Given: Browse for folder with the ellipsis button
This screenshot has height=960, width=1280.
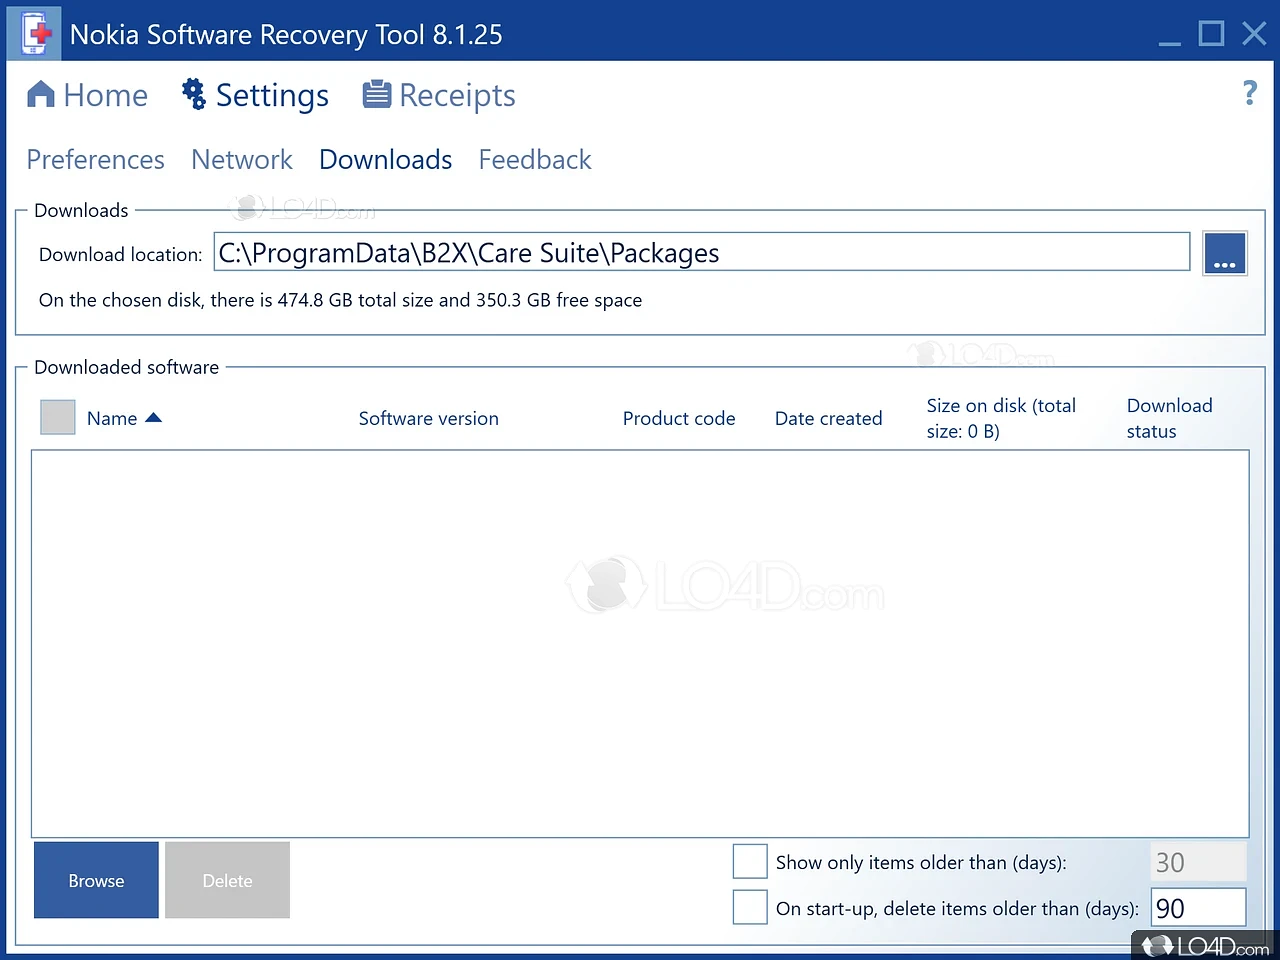Looking at the screenshot, I should [x=1225, y=253].
